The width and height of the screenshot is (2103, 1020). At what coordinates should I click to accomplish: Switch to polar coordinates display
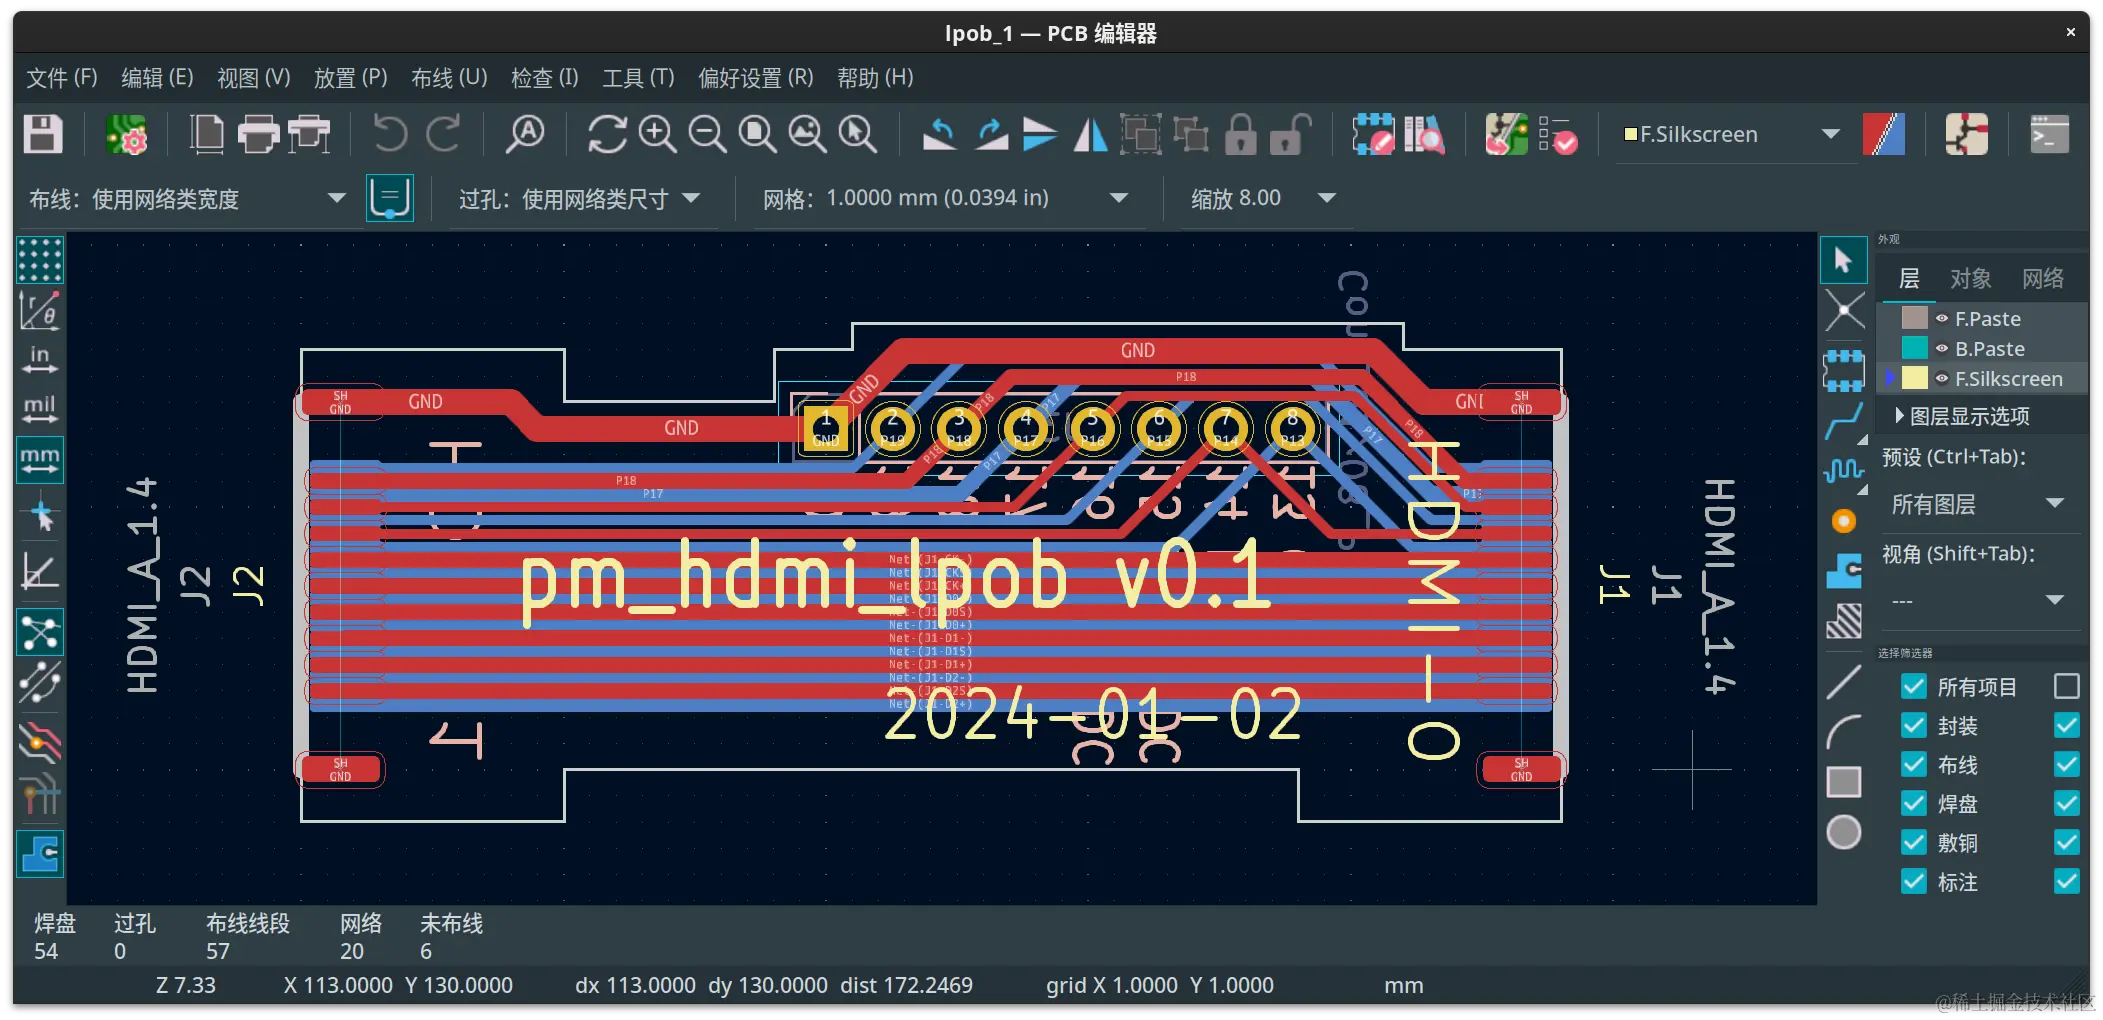coord(40,310)
